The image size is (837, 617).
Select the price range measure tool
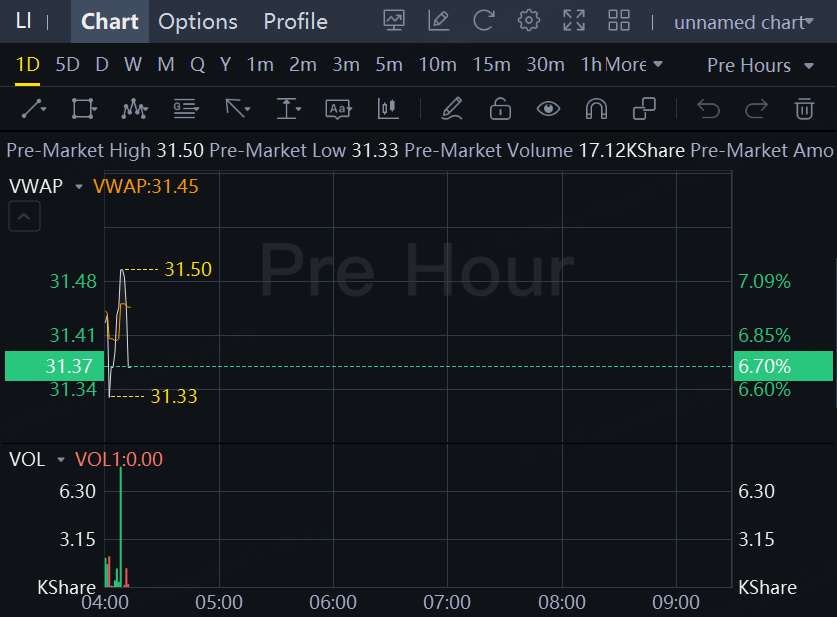coord(288,109)
